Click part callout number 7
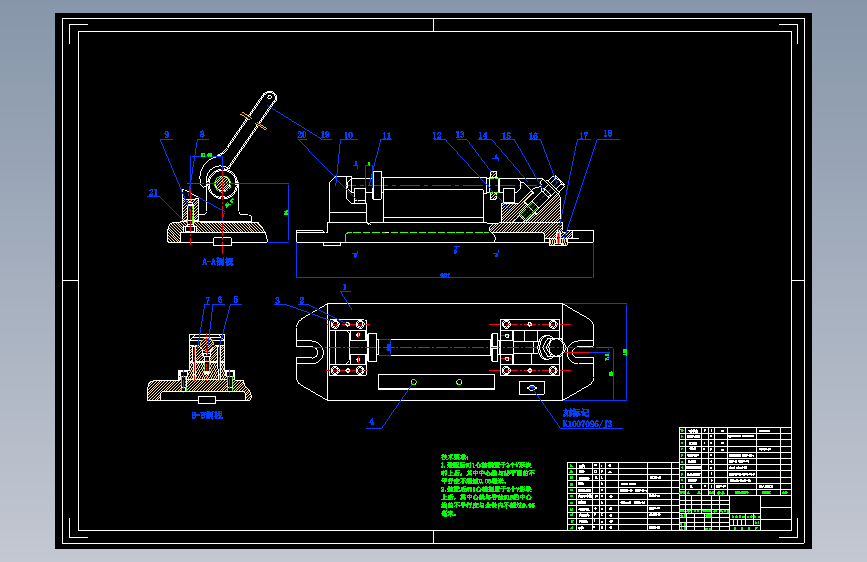The height and width of the screenshot is (562, 867). 208,300
